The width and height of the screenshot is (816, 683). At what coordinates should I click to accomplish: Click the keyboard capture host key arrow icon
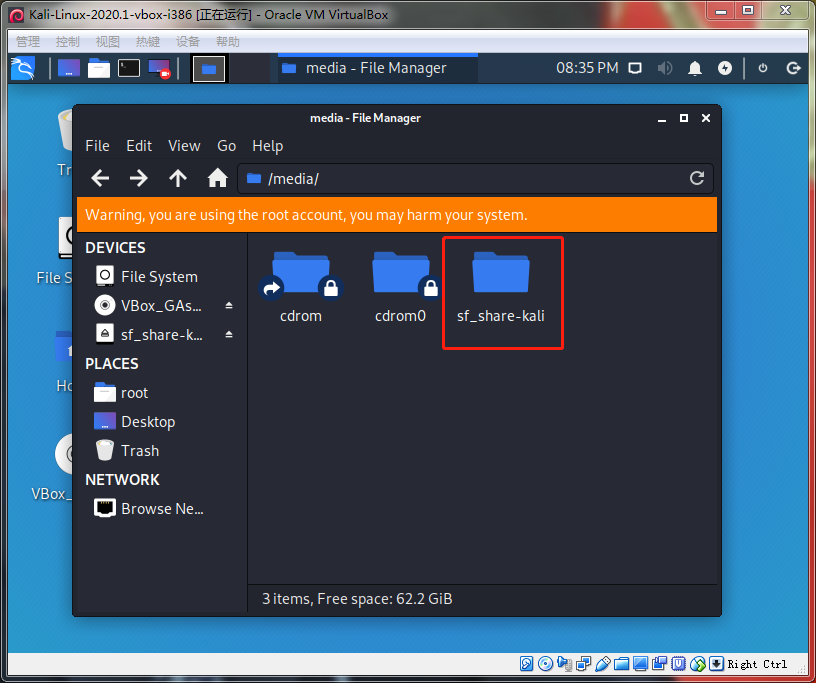tap(717, 664)
